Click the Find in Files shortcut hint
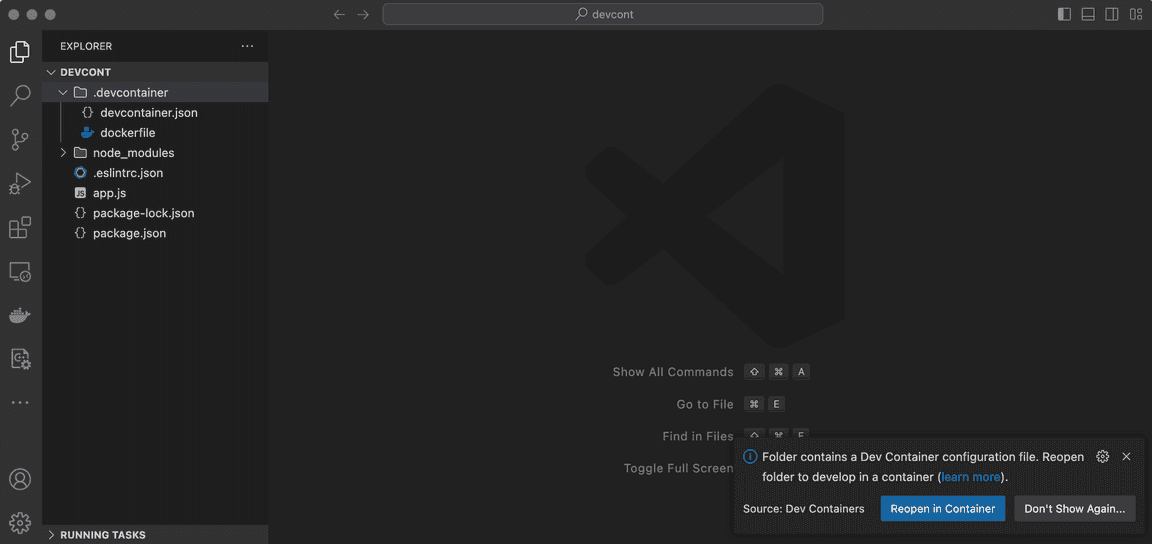Screen dimensions: 1152x544 tap(735, 436)
